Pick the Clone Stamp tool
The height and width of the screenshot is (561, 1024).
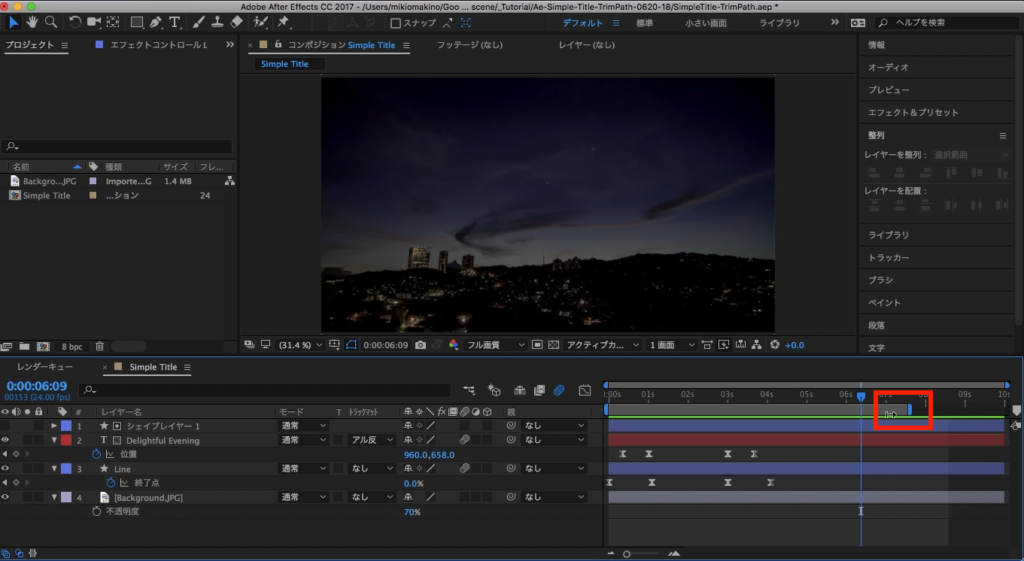216,22
